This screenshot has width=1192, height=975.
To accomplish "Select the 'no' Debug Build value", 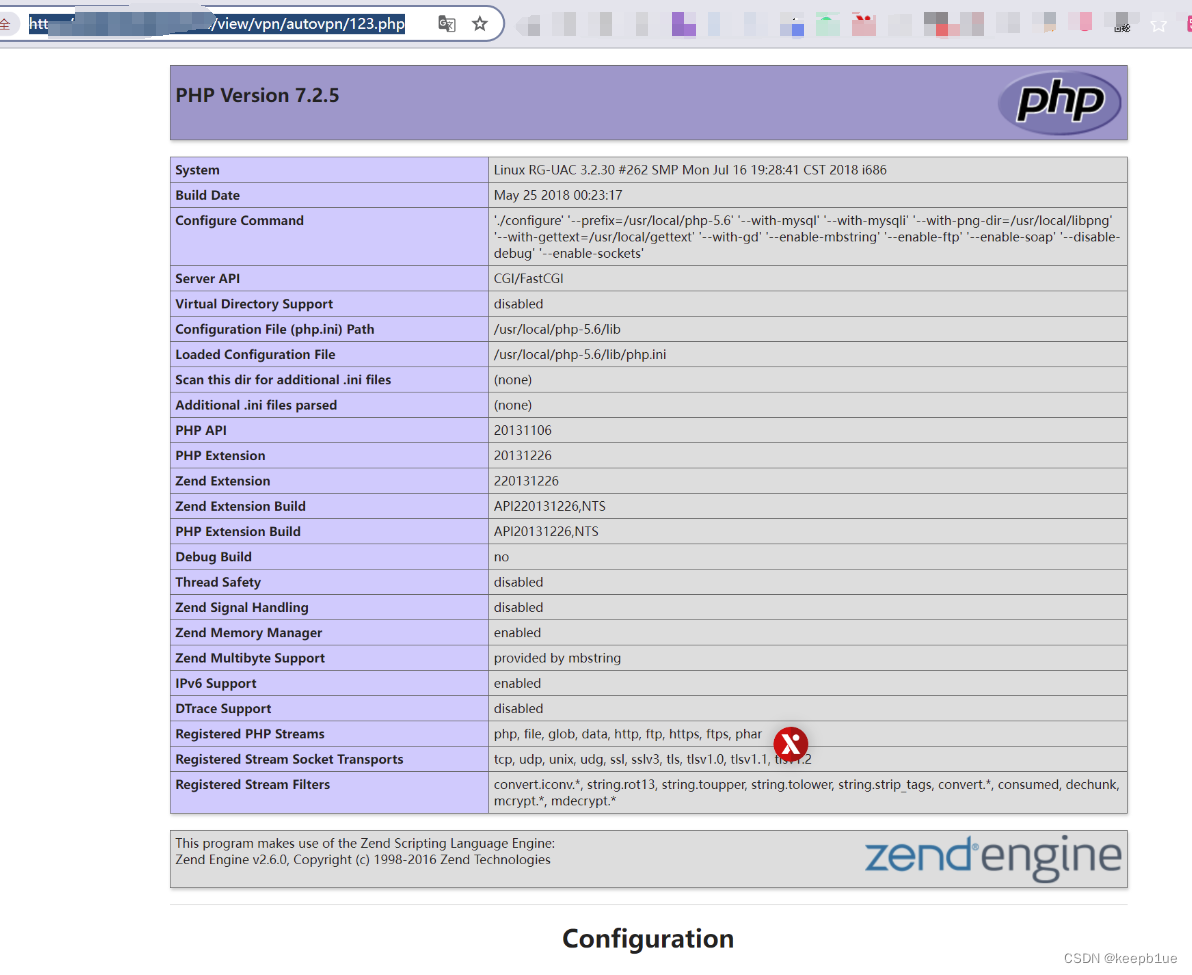I will [501, 557].
